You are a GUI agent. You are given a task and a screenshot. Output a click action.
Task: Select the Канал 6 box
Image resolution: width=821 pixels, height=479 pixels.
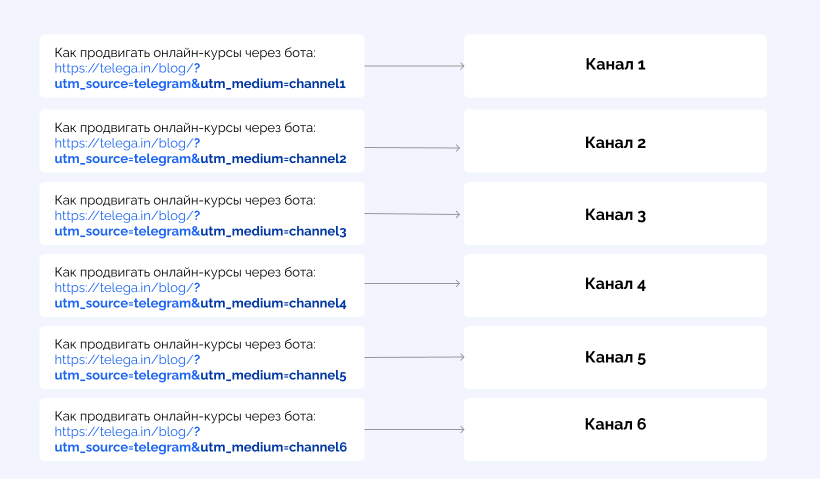point(615,429)
